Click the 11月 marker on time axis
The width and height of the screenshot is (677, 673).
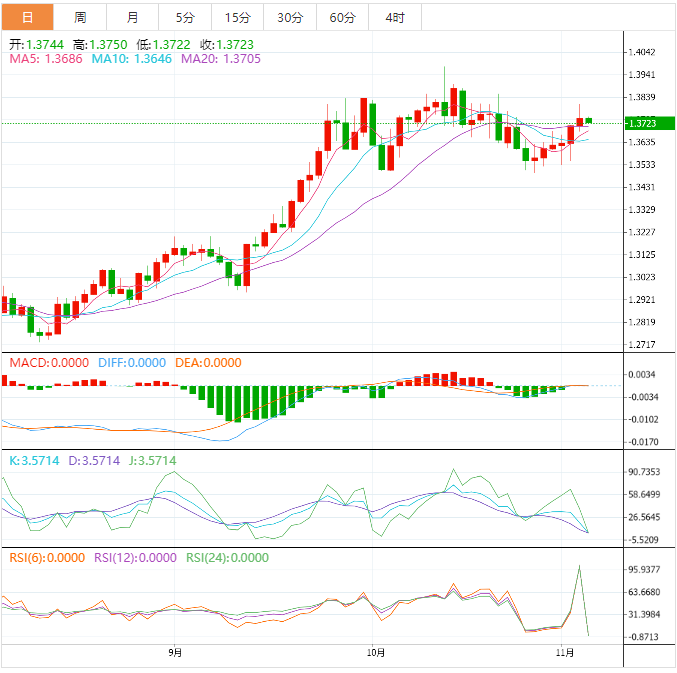[x=564, y=652]
